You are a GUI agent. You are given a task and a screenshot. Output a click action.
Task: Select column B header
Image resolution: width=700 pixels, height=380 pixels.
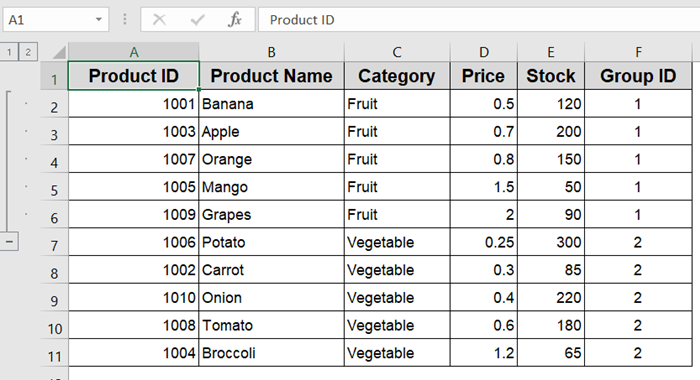(x=271, y=52)
